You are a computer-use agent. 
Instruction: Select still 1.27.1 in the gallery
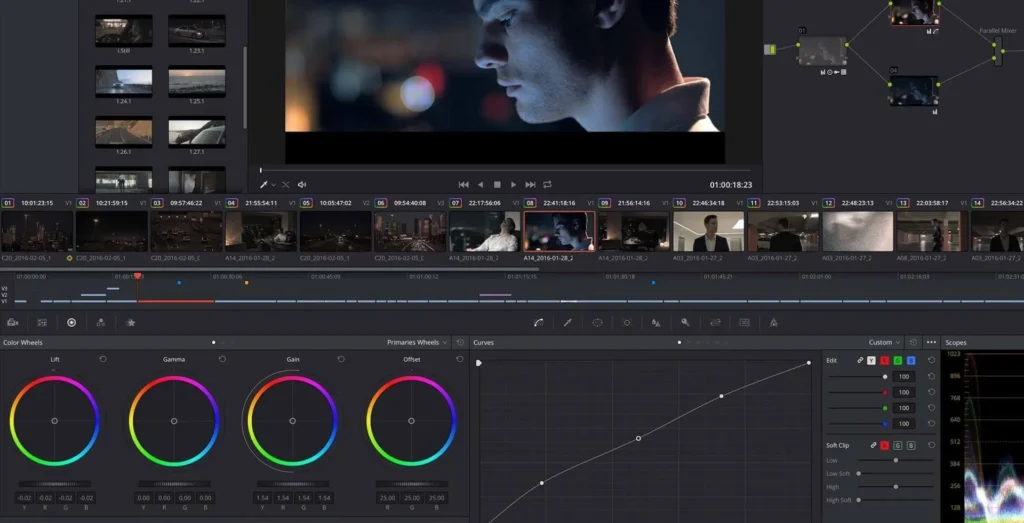click(x=197, y=132)
